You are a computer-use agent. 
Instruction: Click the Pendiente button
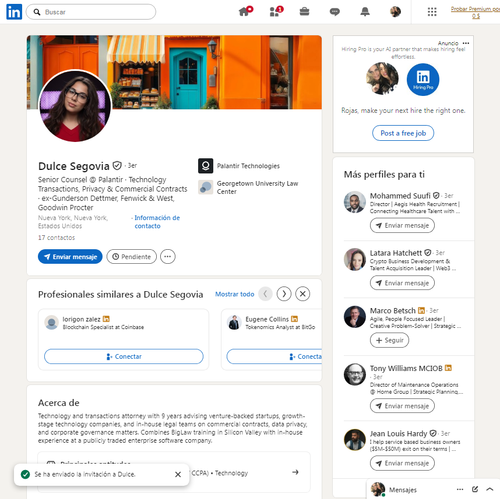132,257
